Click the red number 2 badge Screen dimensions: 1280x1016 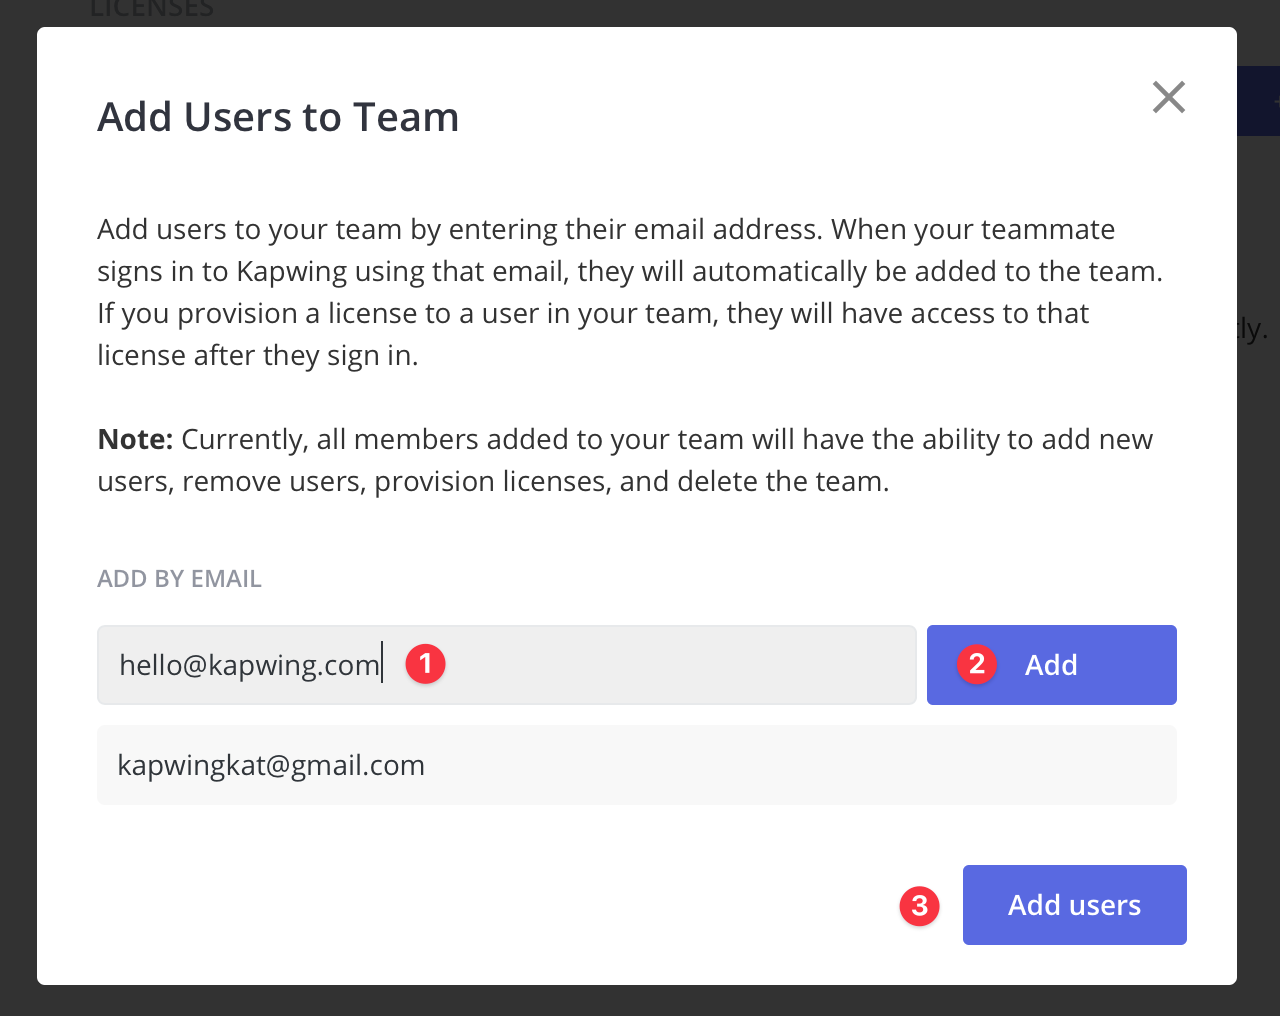(x=977, y=664)
